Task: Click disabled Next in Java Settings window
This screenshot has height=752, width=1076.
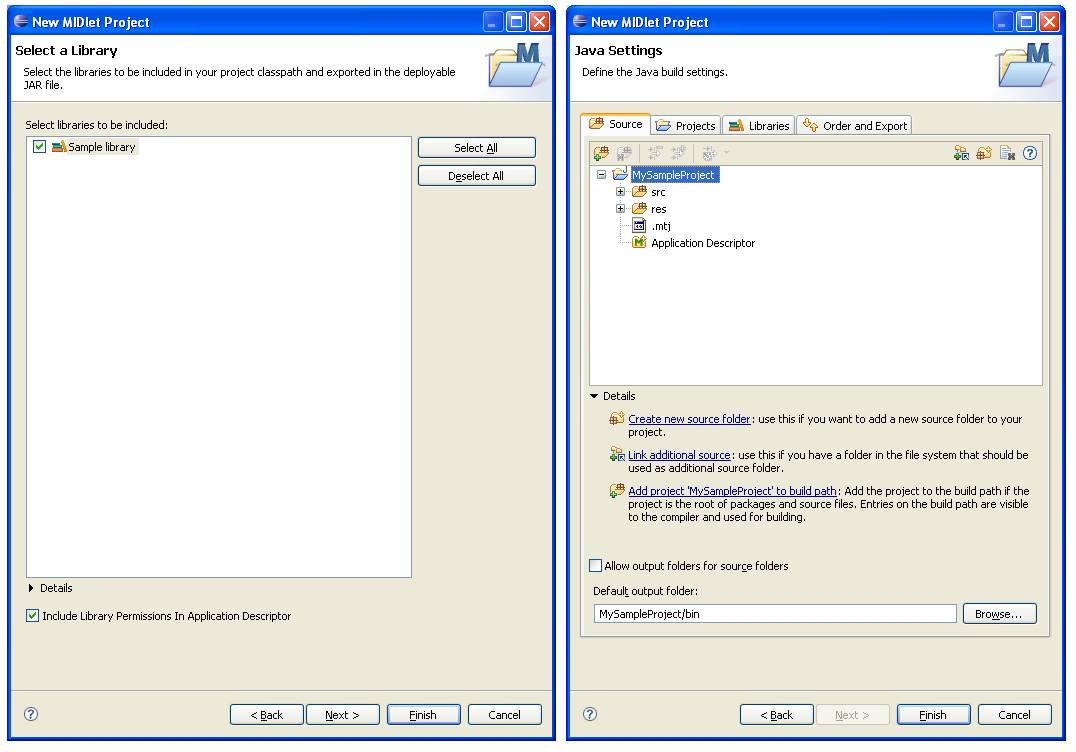Action: pos(852,714)
